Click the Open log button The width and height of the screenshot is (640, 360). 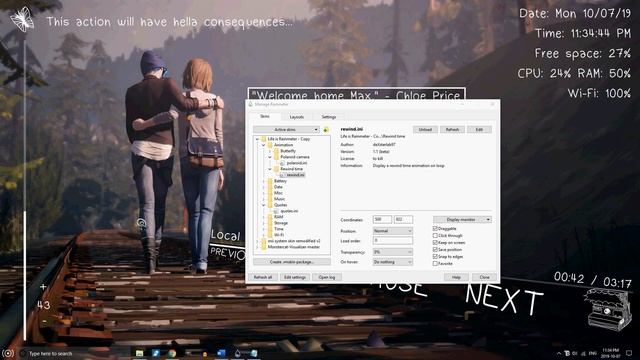[327, 277]
